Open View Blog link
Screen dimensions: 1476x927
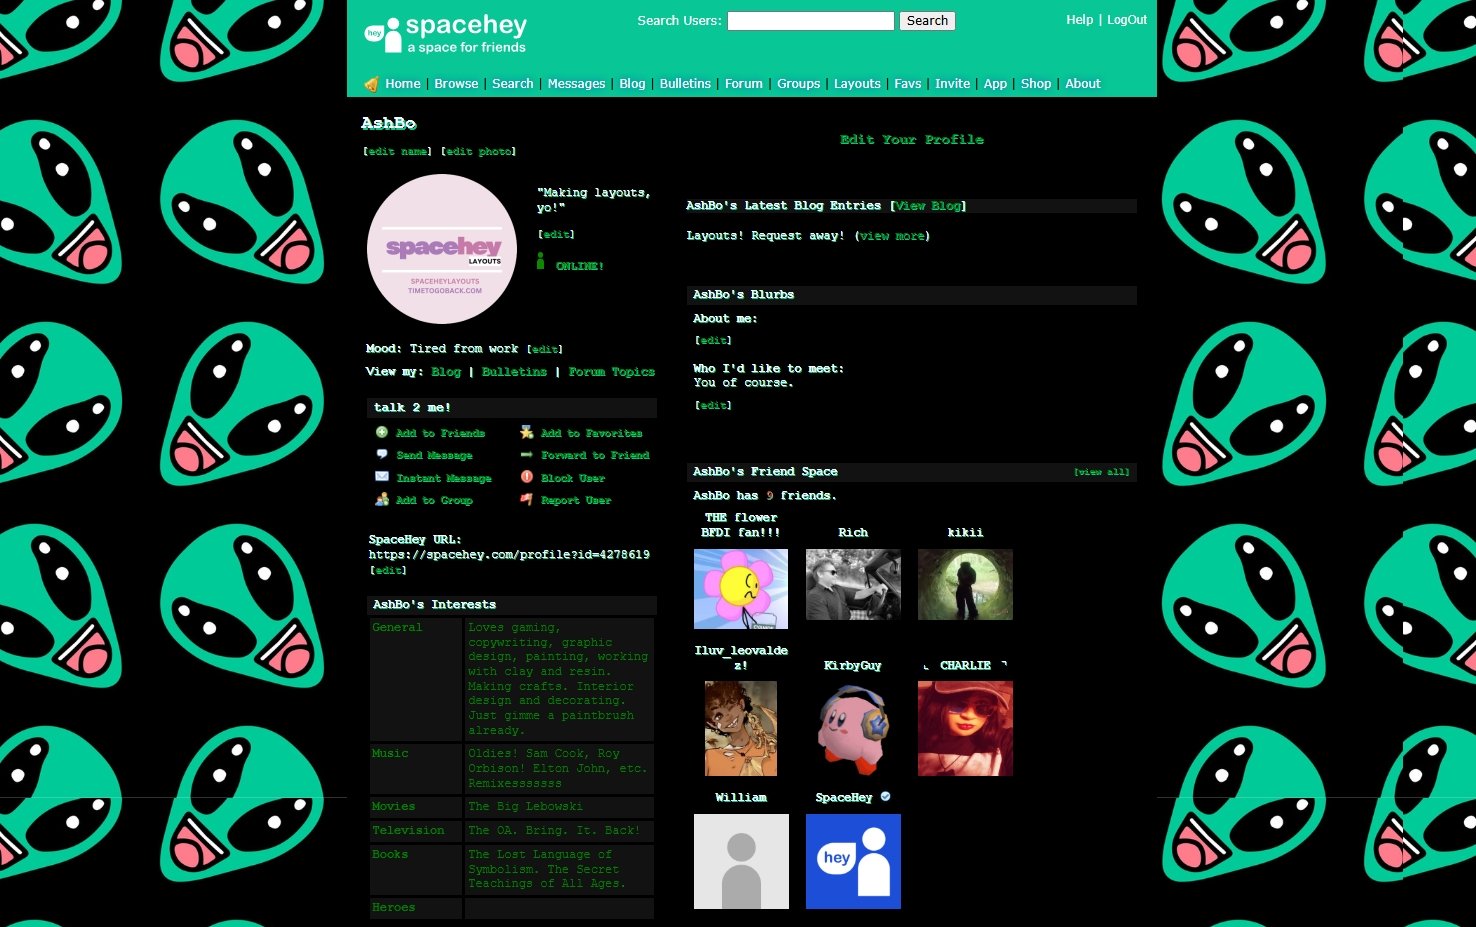click(929, 206)
